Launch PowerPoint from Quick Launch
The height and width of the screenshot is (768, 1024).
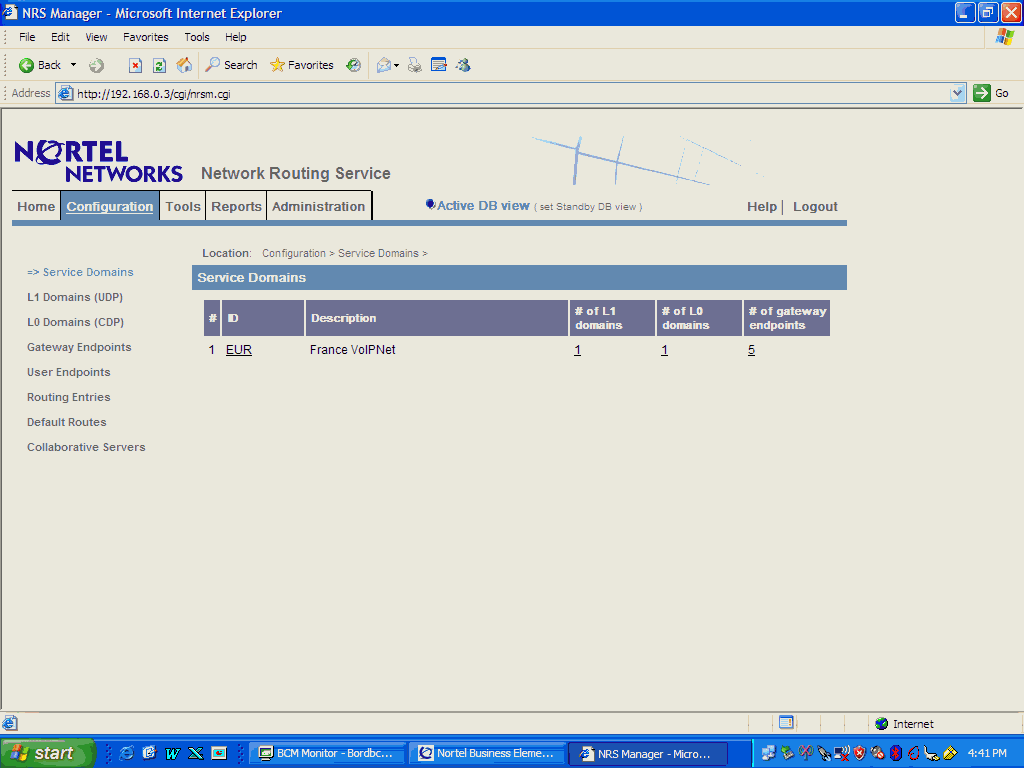pos(219,753)
